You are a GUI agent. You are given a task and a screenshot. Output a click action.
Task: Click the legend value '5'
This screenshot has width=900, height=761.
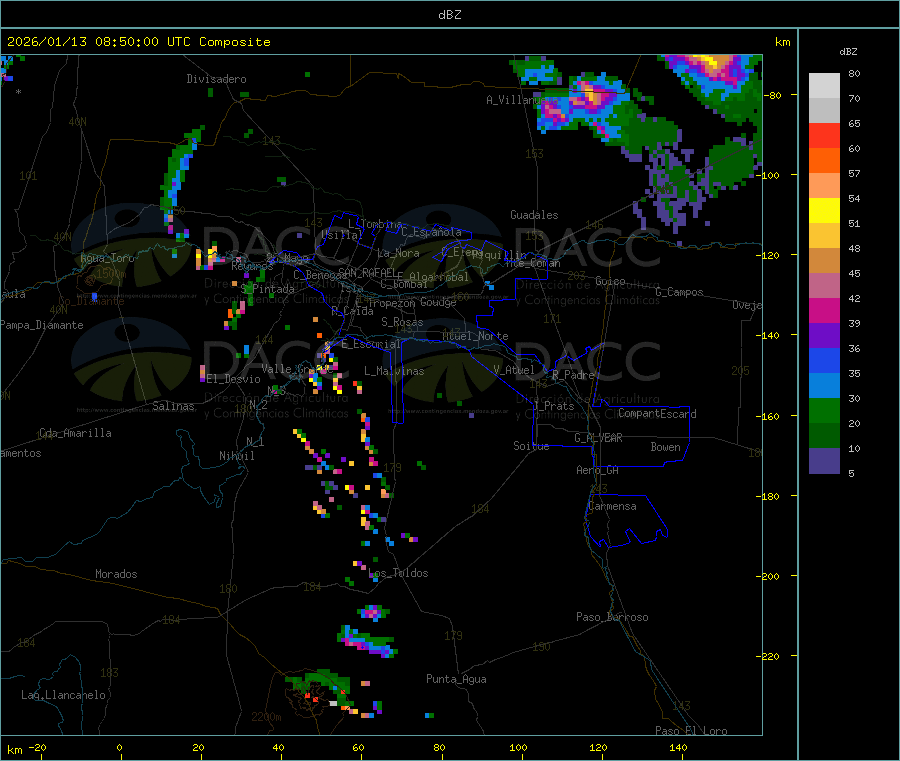pos(851,473)
